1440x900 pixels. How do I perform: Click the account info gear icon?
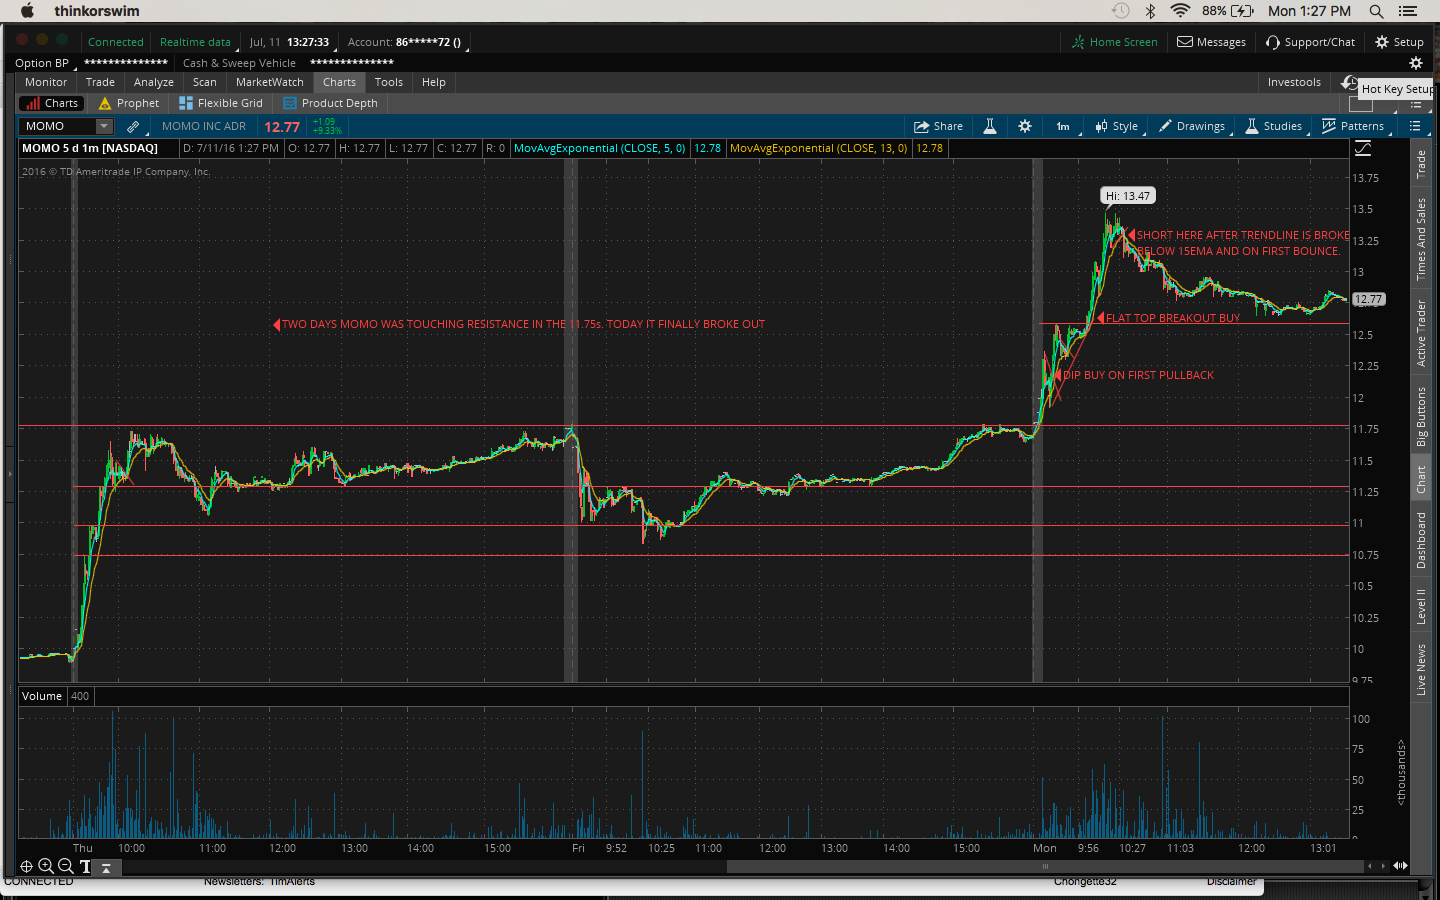[x=1416, y=63]
